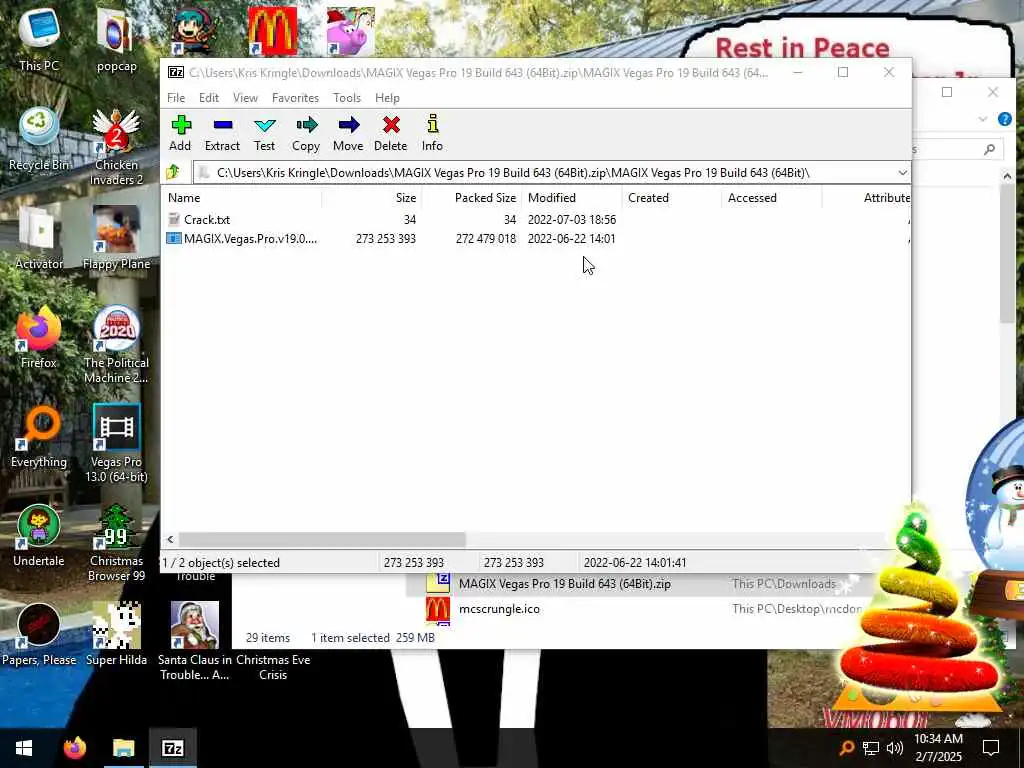Image resolution: width=1024 pixels, height=768 pixels.
Task: Click the Copy toolbar button
Action: click(x=306, y=134)
